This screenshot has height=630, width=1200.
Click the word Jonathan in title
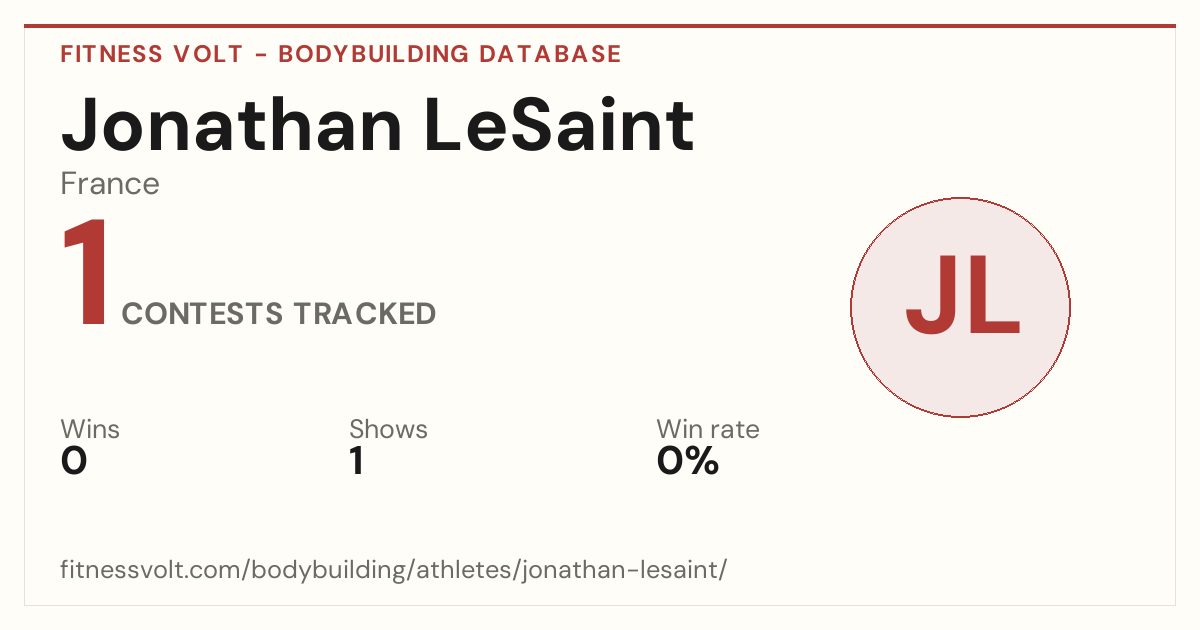click(232, 124)
